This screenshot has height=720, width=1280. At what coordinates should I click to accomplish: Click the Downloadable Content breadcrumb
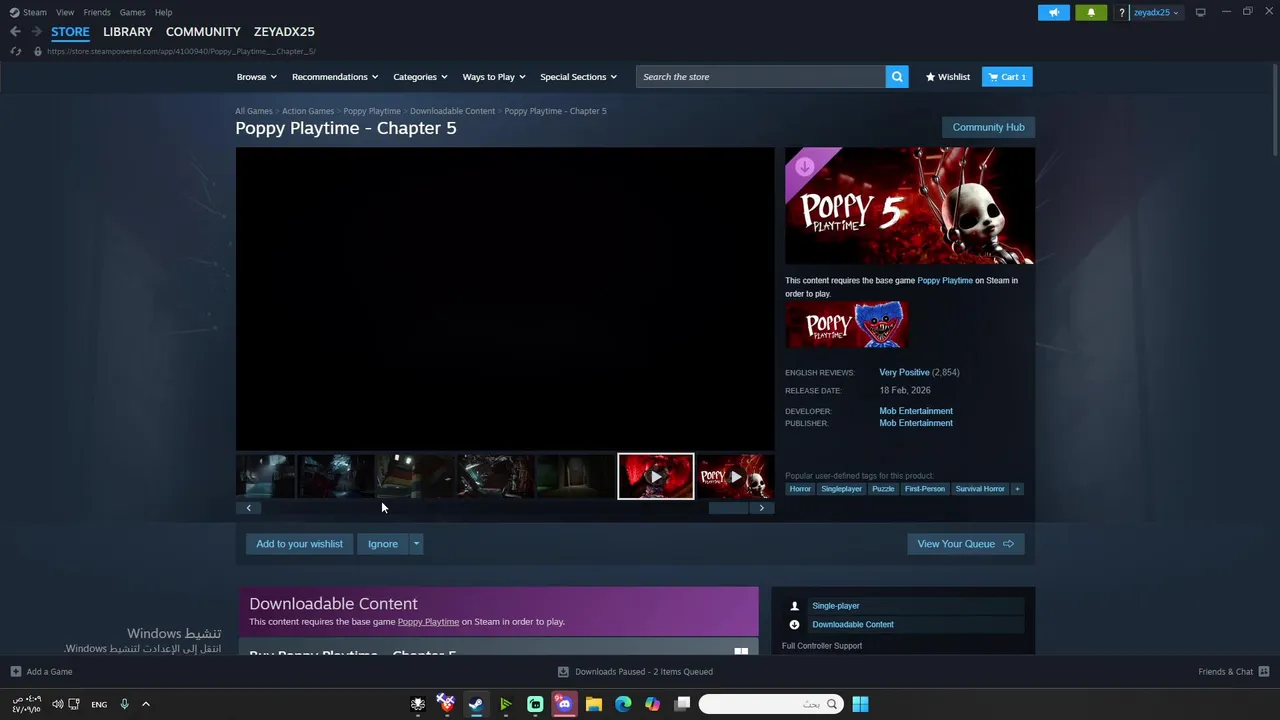pos(452,111)
